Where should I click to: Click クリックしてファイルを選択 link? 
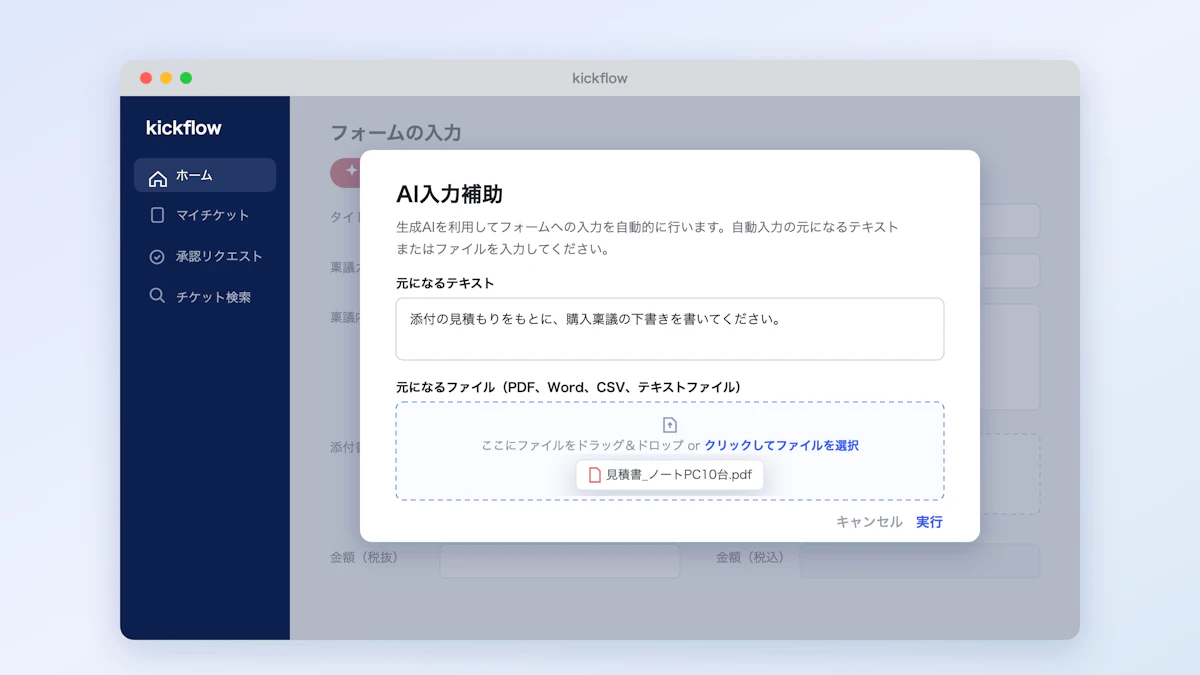781,445
